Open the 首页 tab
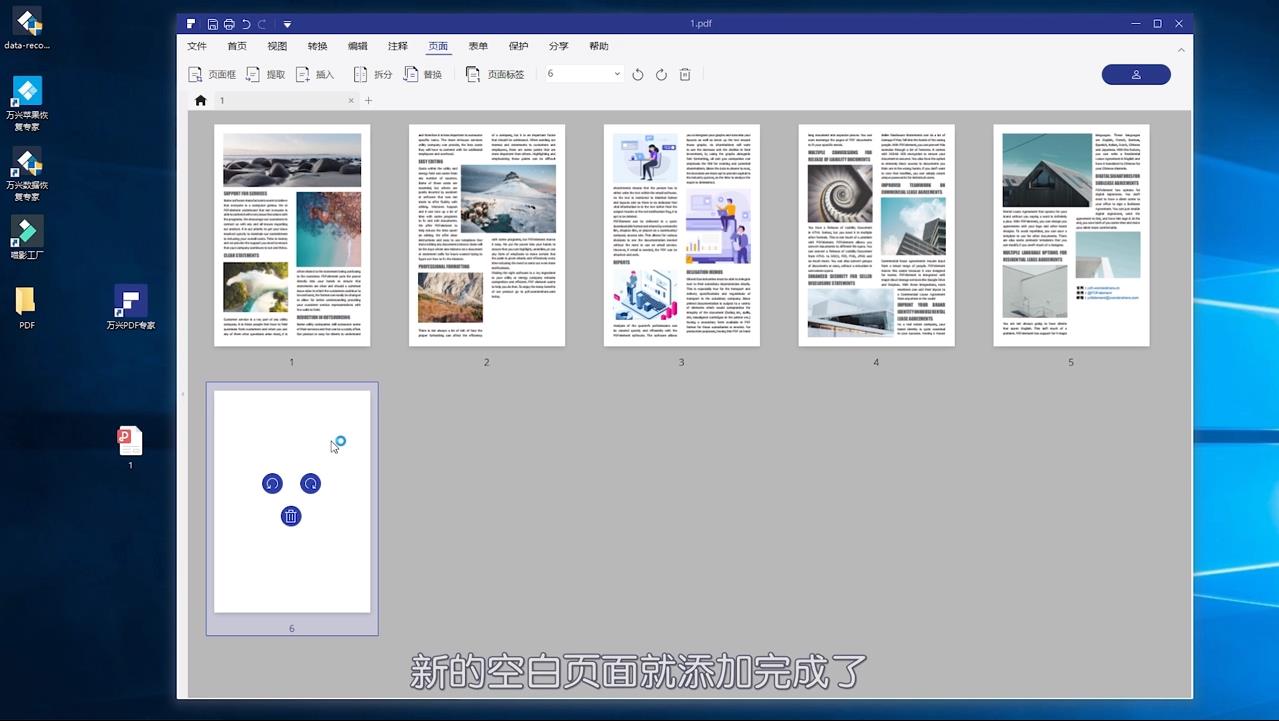Viewport: 1279px width, 721px height. [x=237, y=46]
